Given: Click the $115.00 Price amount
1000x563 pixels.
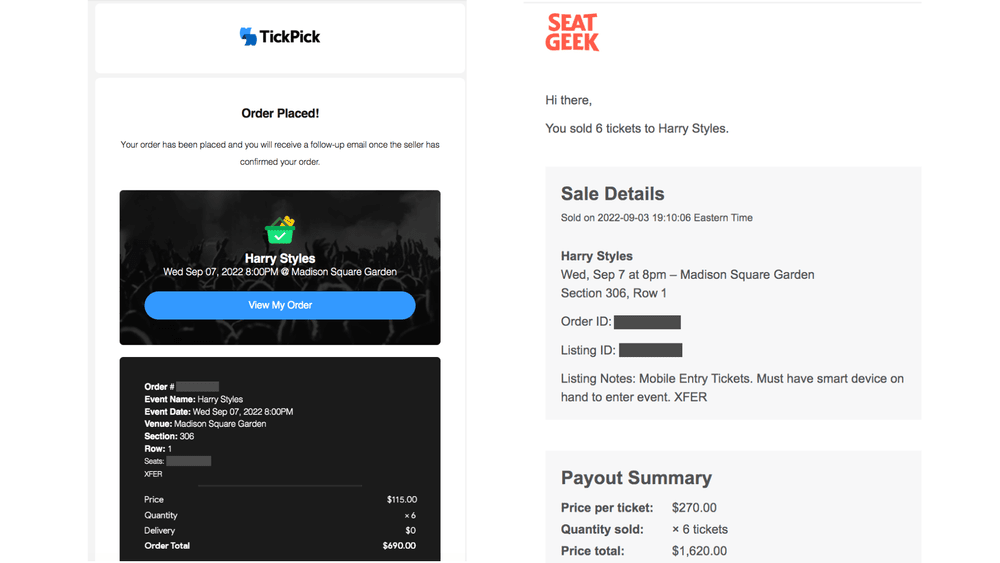Looking at the screenshot, I should pyautogui.click(x=402, y=500).
